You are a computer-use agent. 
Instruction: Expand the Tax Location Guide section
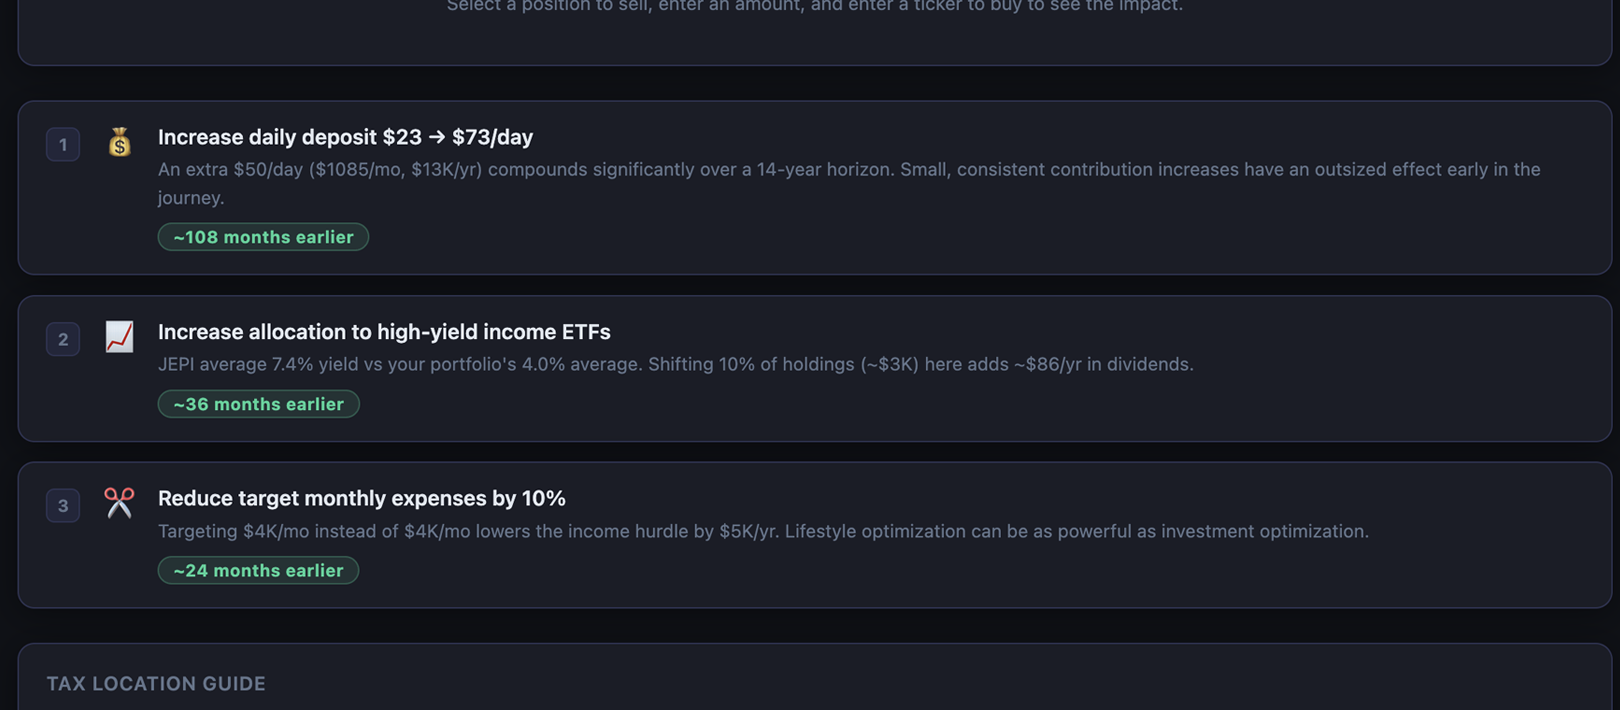[x=155, y=683]
